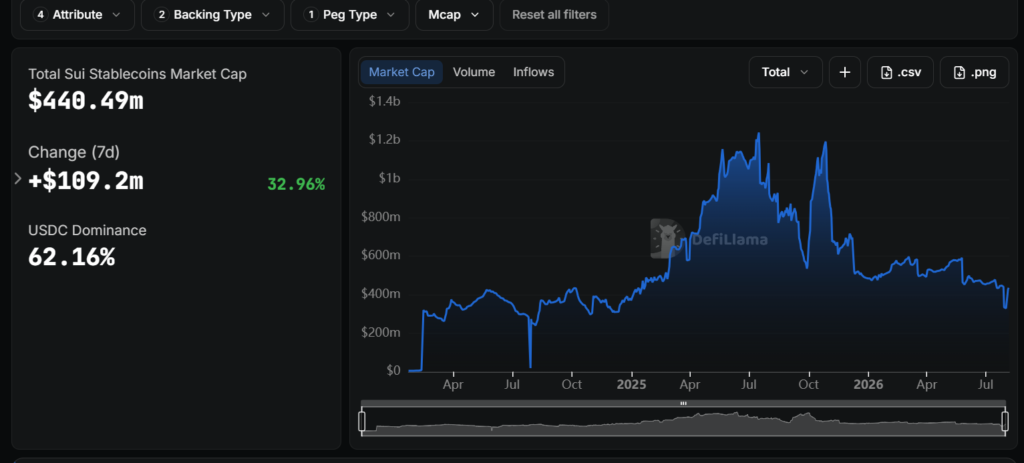Viewport: 1024px width, 463px height.
Task: Click the range slider top grip bar
Action: 683,403
